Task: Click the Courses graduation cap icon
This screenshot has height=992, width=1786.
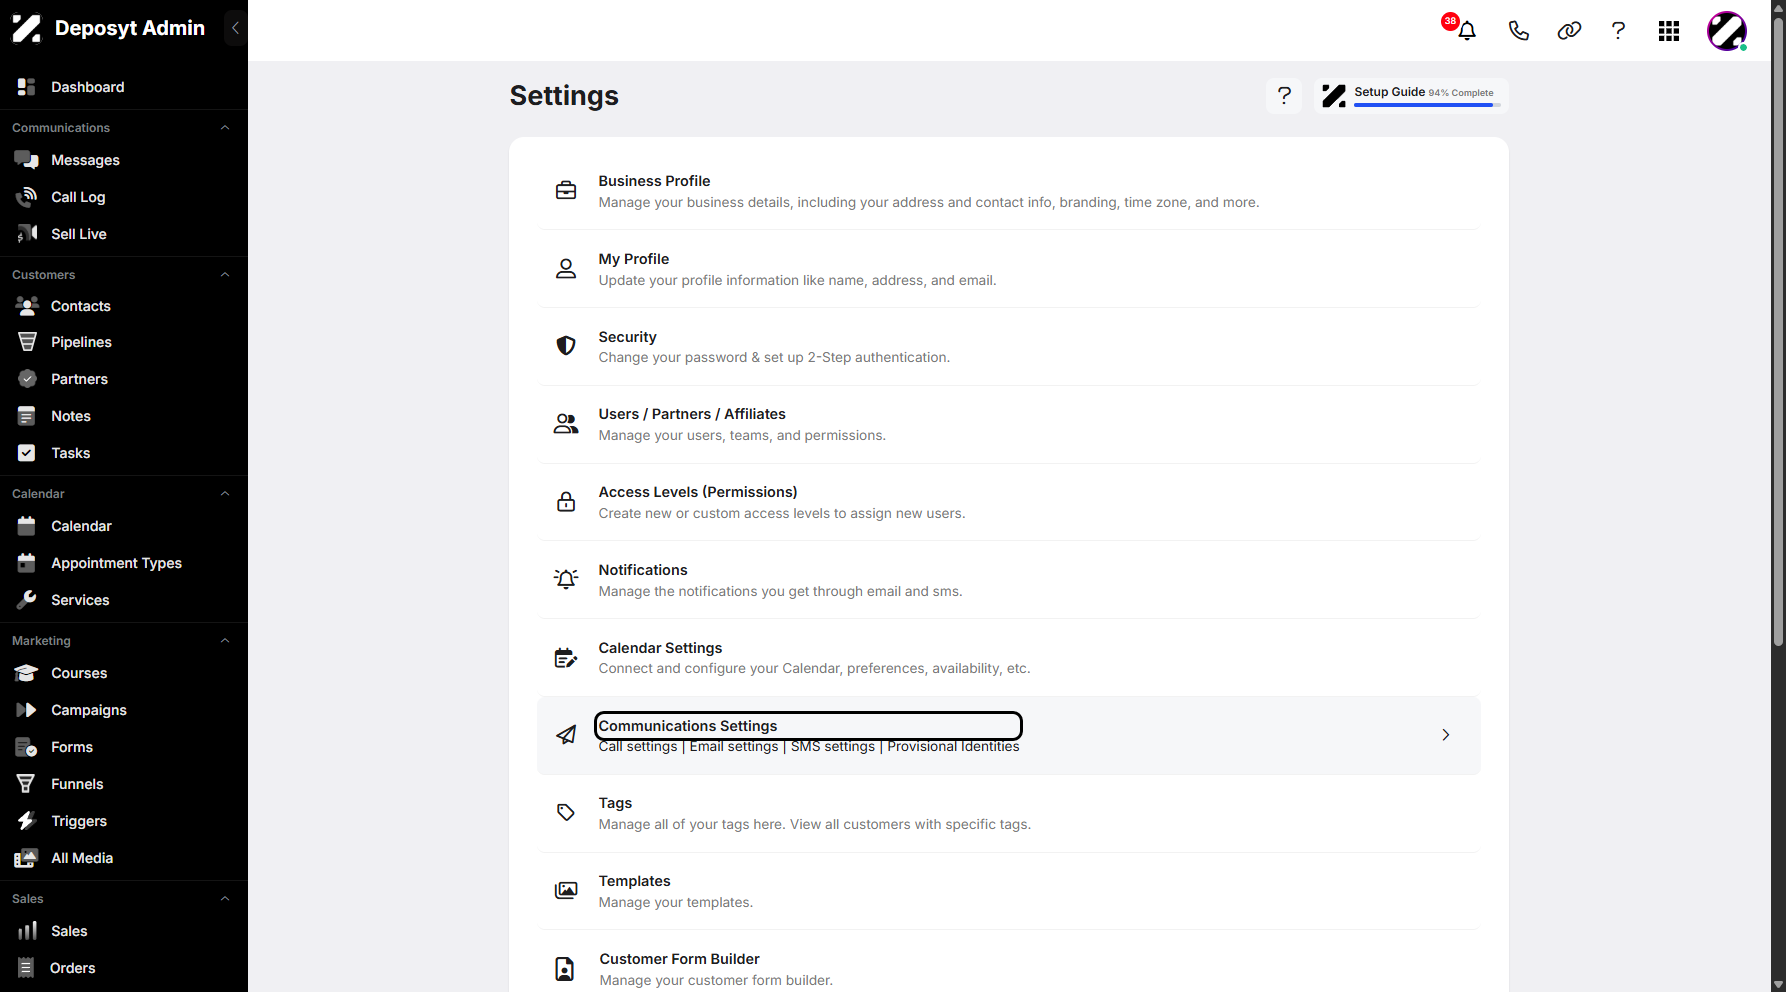Action: (27, 673)
